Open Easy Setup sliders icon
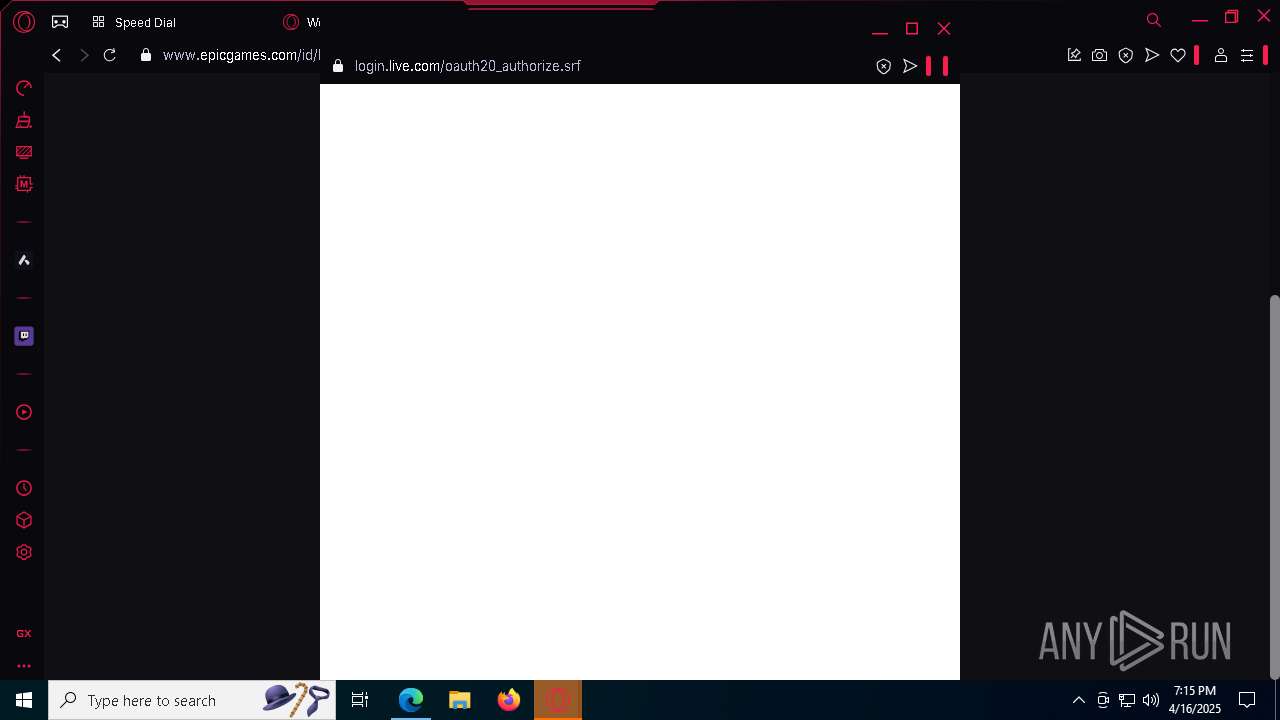Viewport: 1280px width, 720px height. (1247, 55)
